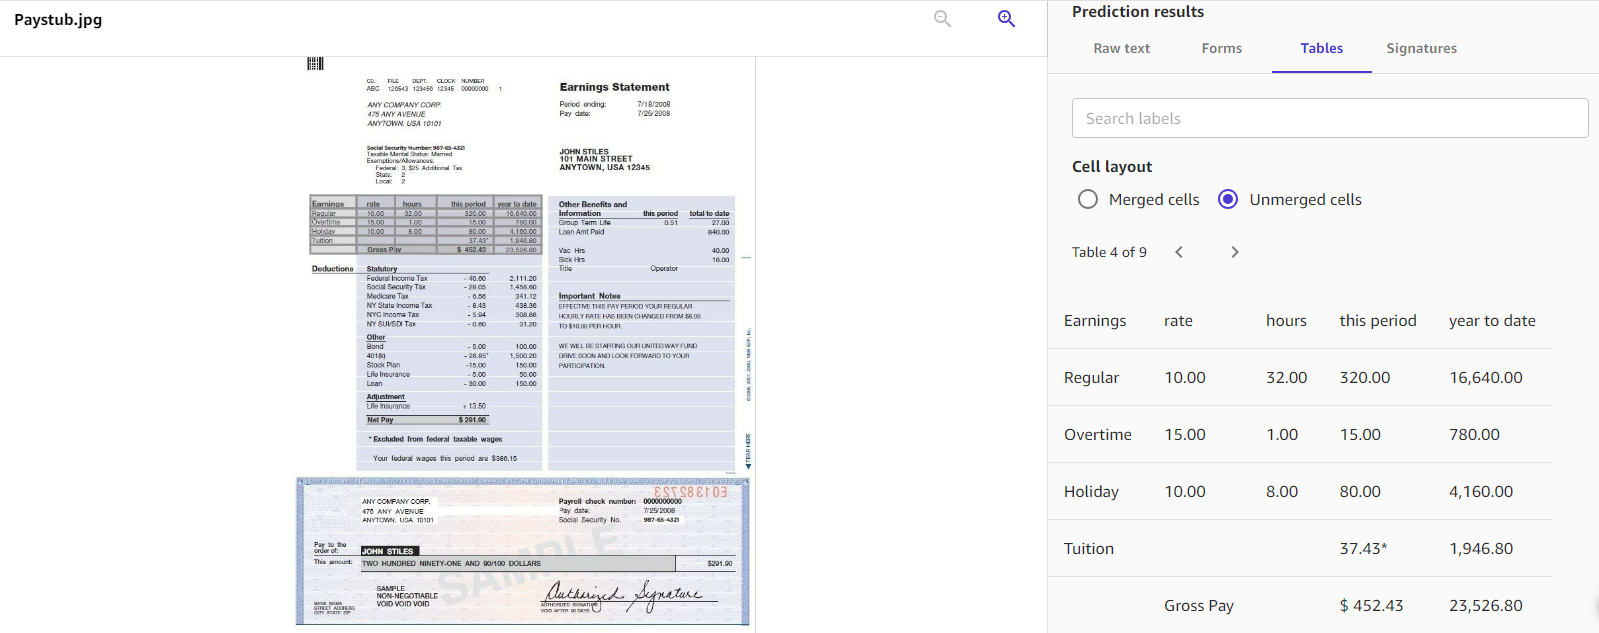Click the 'Cell layout' heading
The height and width of the screenshot is (633, 1599).
pos(1111,167)
